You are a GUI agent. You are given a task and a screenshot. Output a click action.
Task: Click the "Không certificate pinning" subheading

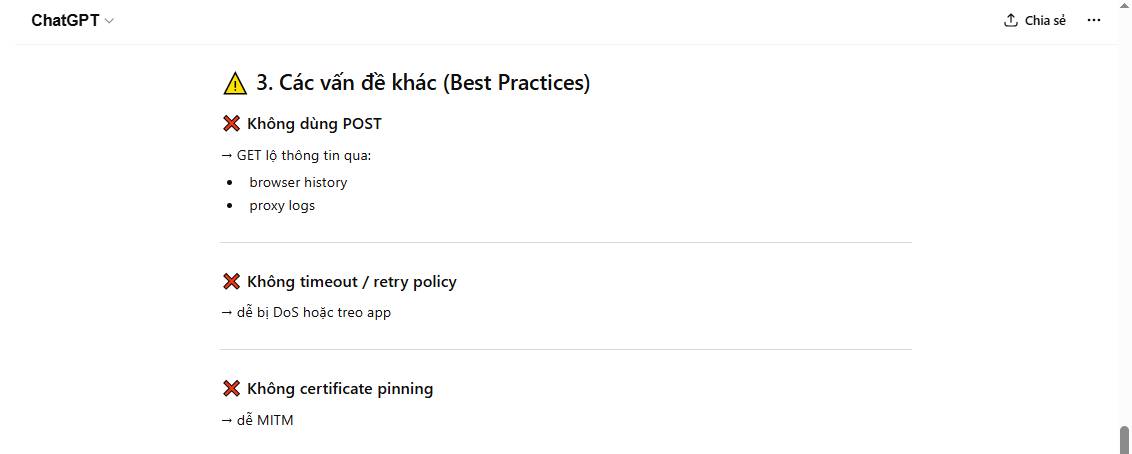coord(340,389)
